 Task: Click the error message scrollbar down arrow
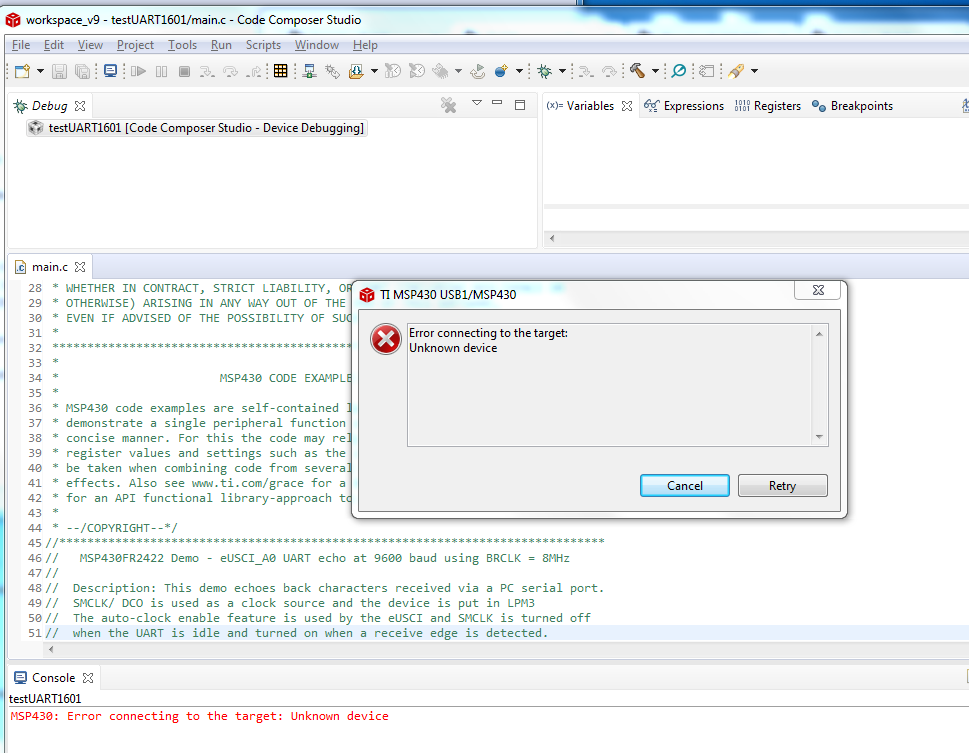[819, 437]
